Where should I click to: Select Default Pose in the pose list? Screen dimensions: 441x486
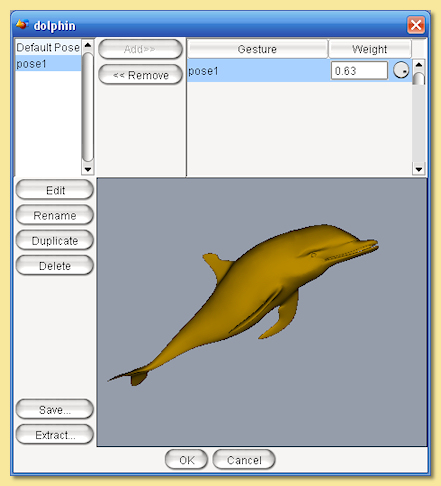pyautogui.click(x=48, y=47)
